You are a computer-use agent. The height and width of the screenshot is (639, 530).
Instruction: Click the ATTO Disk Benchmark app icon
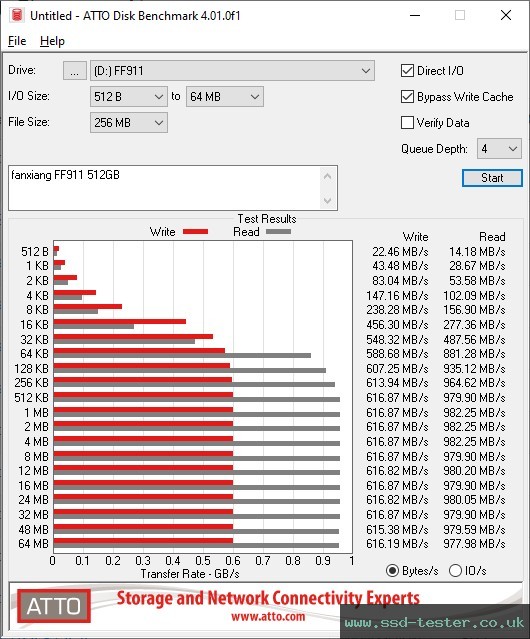pos(17,15)
